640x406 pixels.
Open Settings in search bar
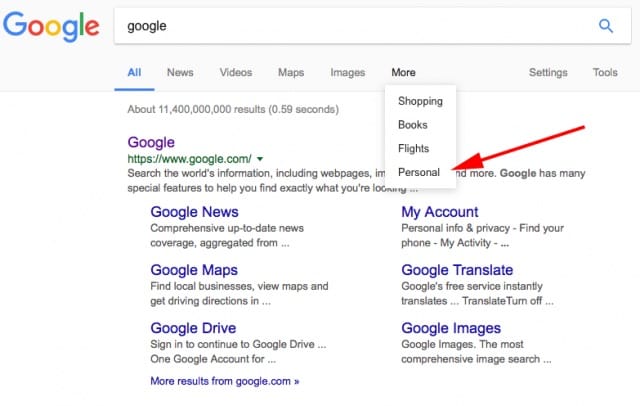(x=548, y=73)
